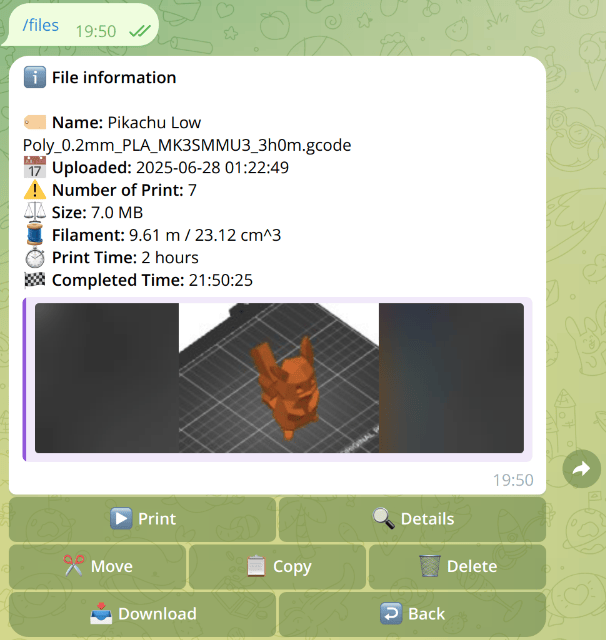Click the completed time 21:50:25

tap(221, 280)
